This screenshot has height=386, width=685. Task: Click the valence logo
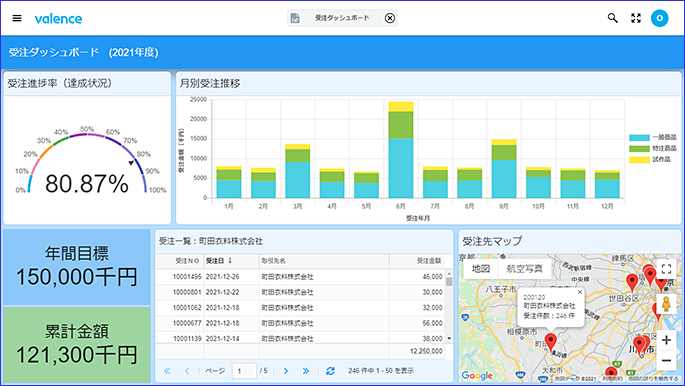[x=58, y=18]
